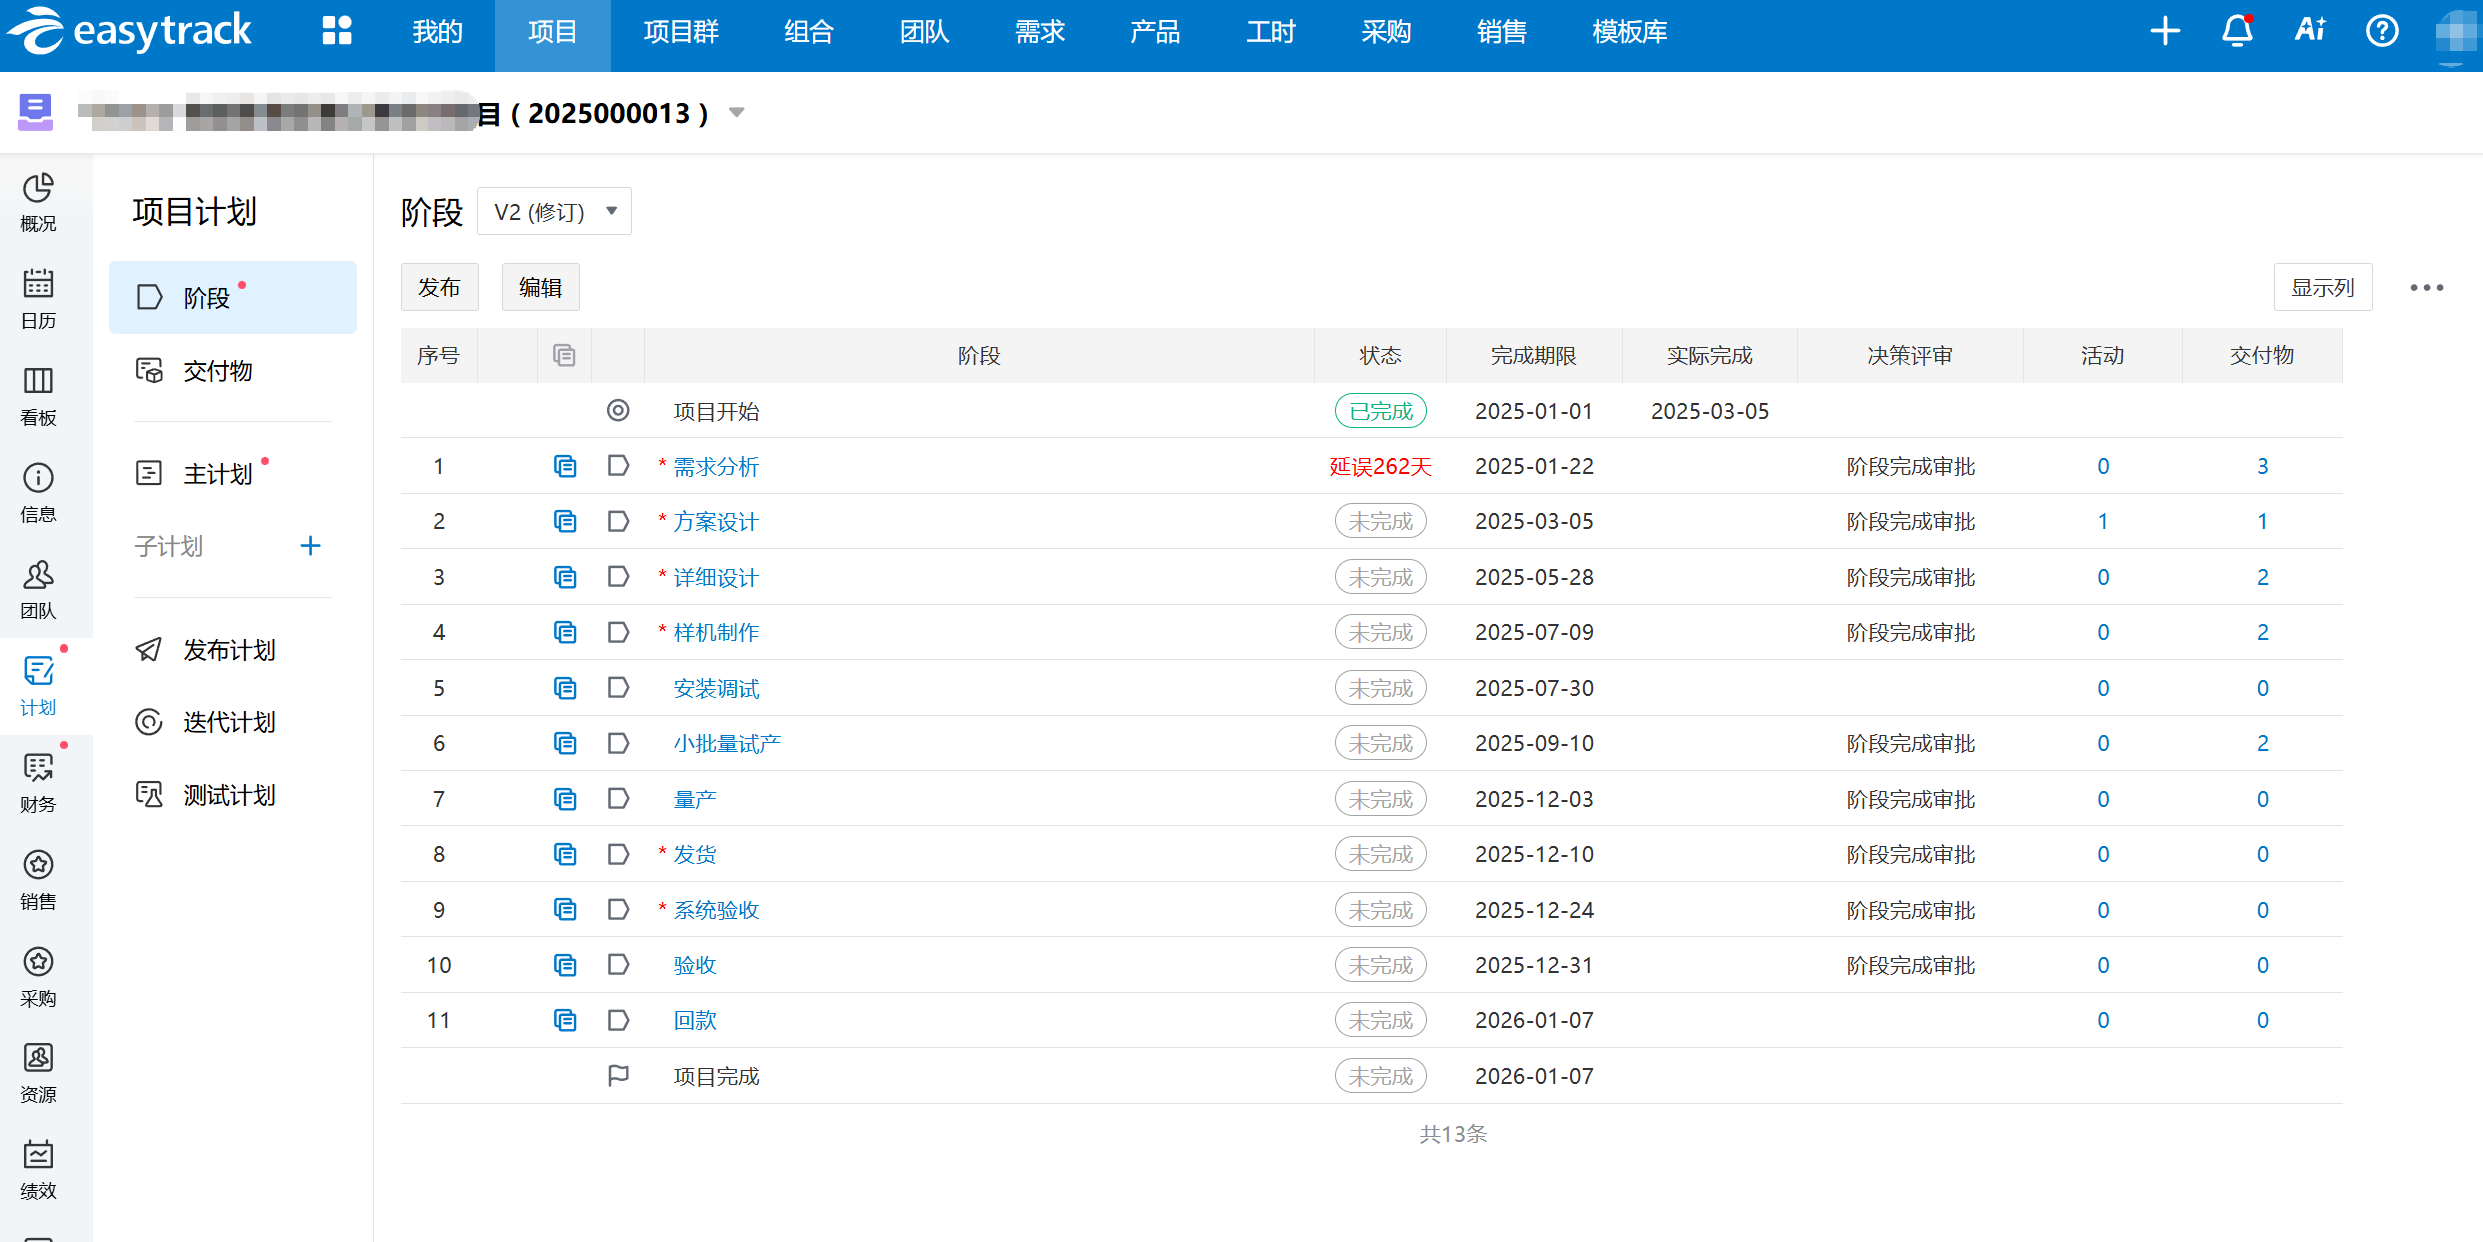Click the help question mark icon

pyautogui.click(x=2382, y=31)
